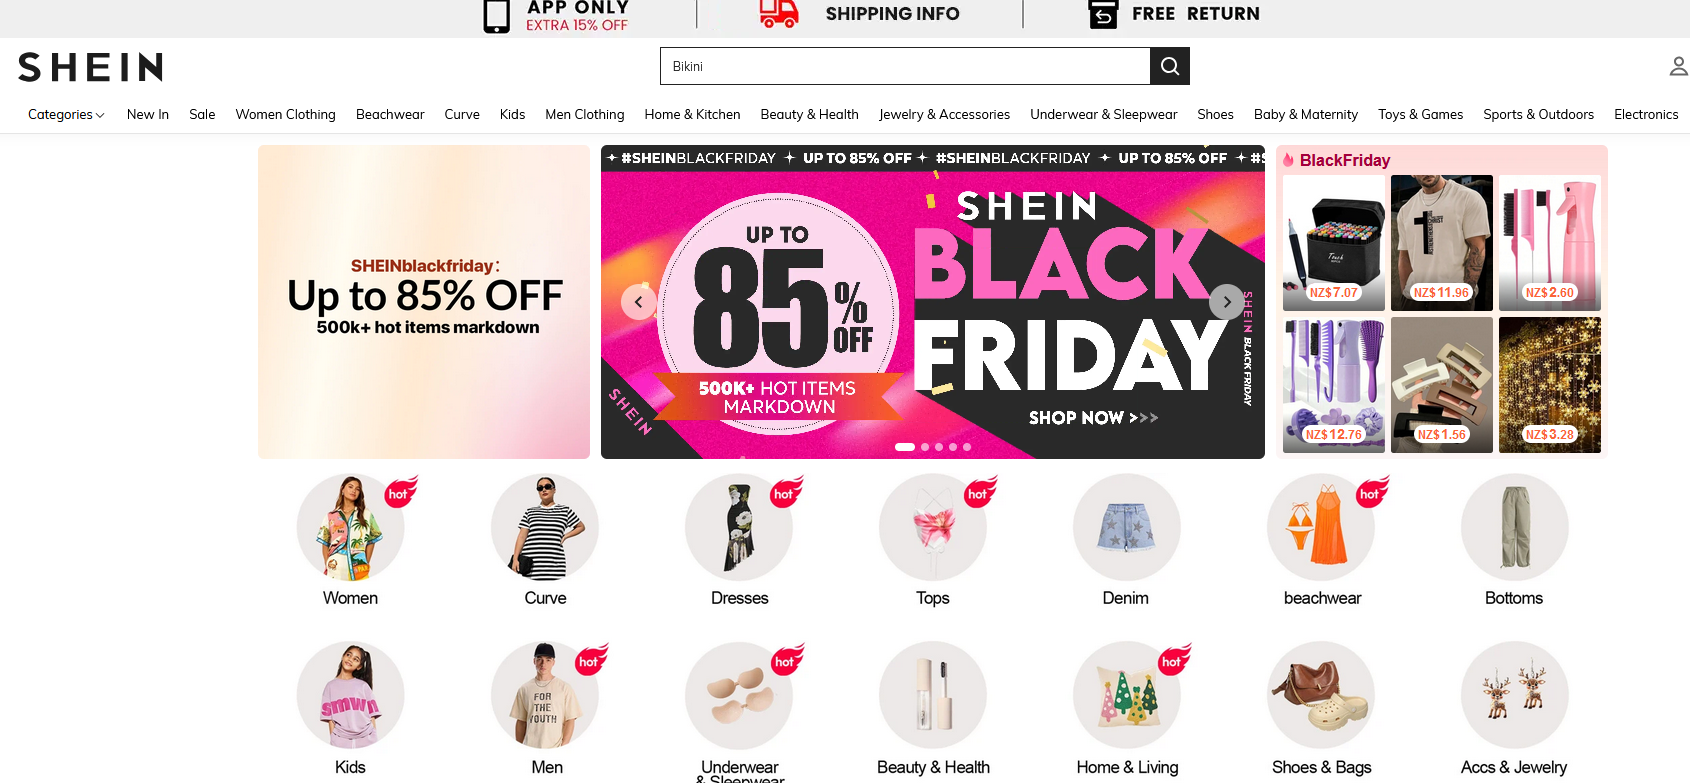Open the Denim shorts category circle
This screenshot has width=1690, height=783.
[1126, 527]
